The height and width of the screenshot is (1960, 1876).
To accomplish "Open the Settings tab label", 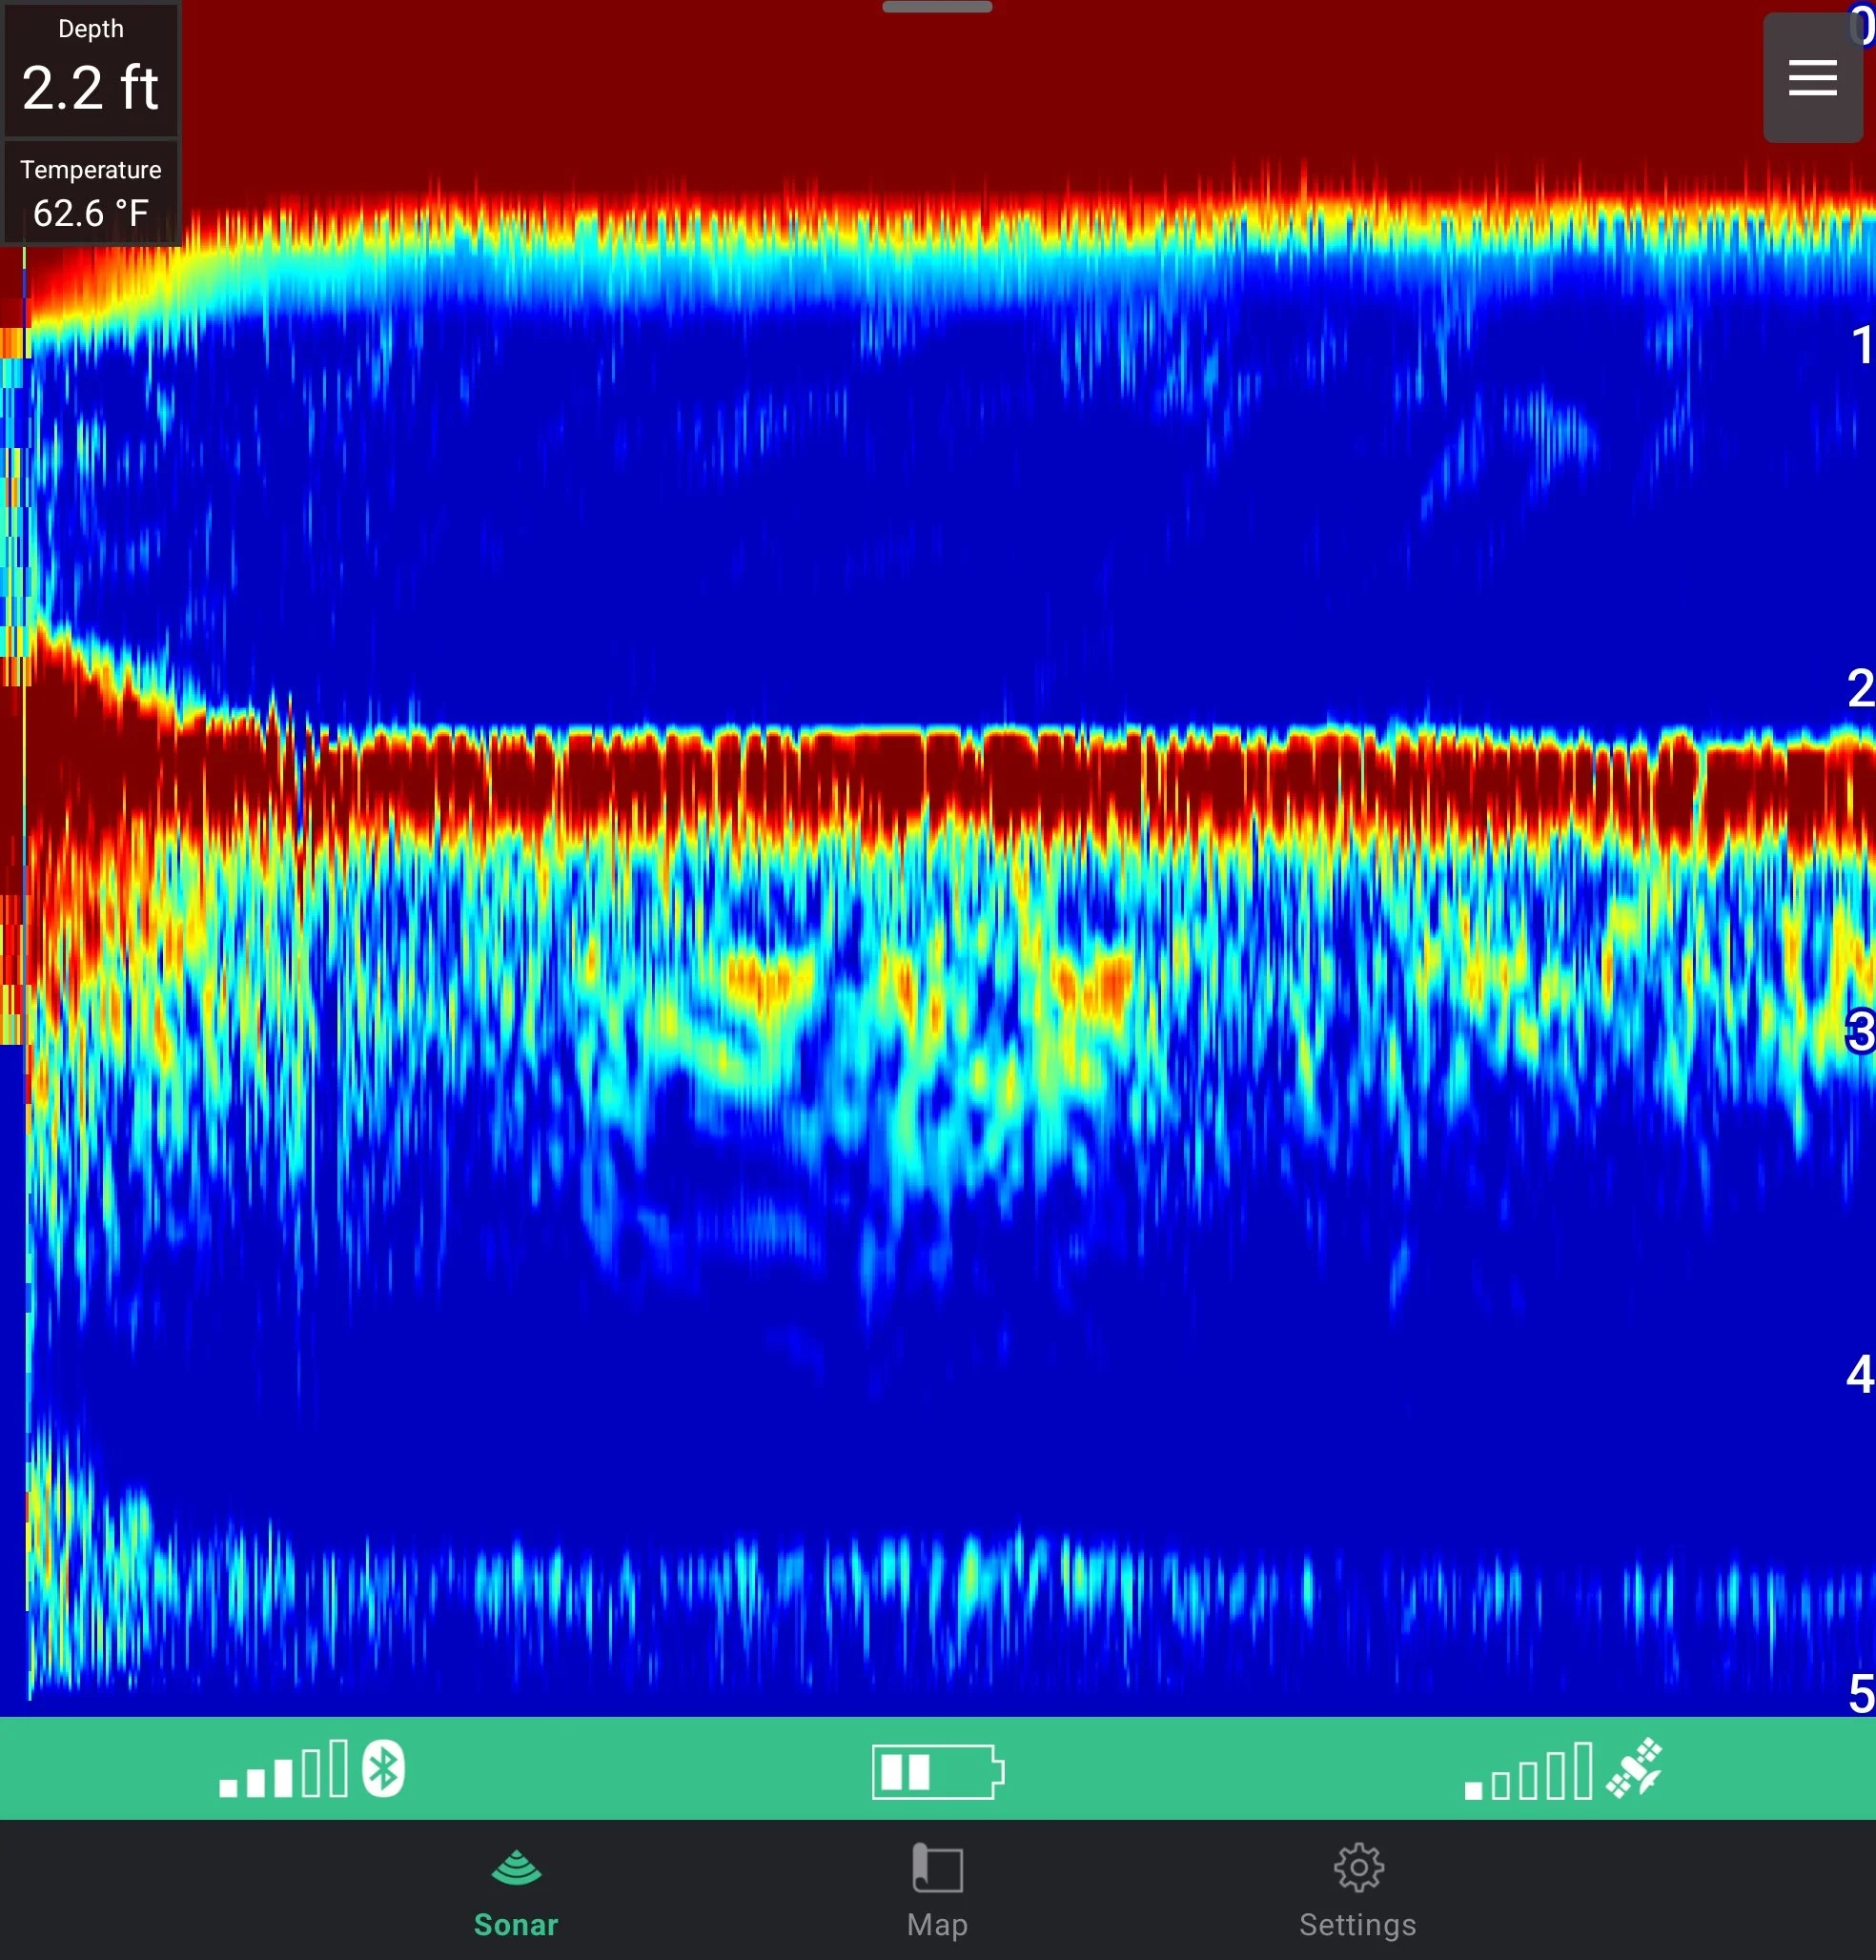I will pos(1357,1925).
